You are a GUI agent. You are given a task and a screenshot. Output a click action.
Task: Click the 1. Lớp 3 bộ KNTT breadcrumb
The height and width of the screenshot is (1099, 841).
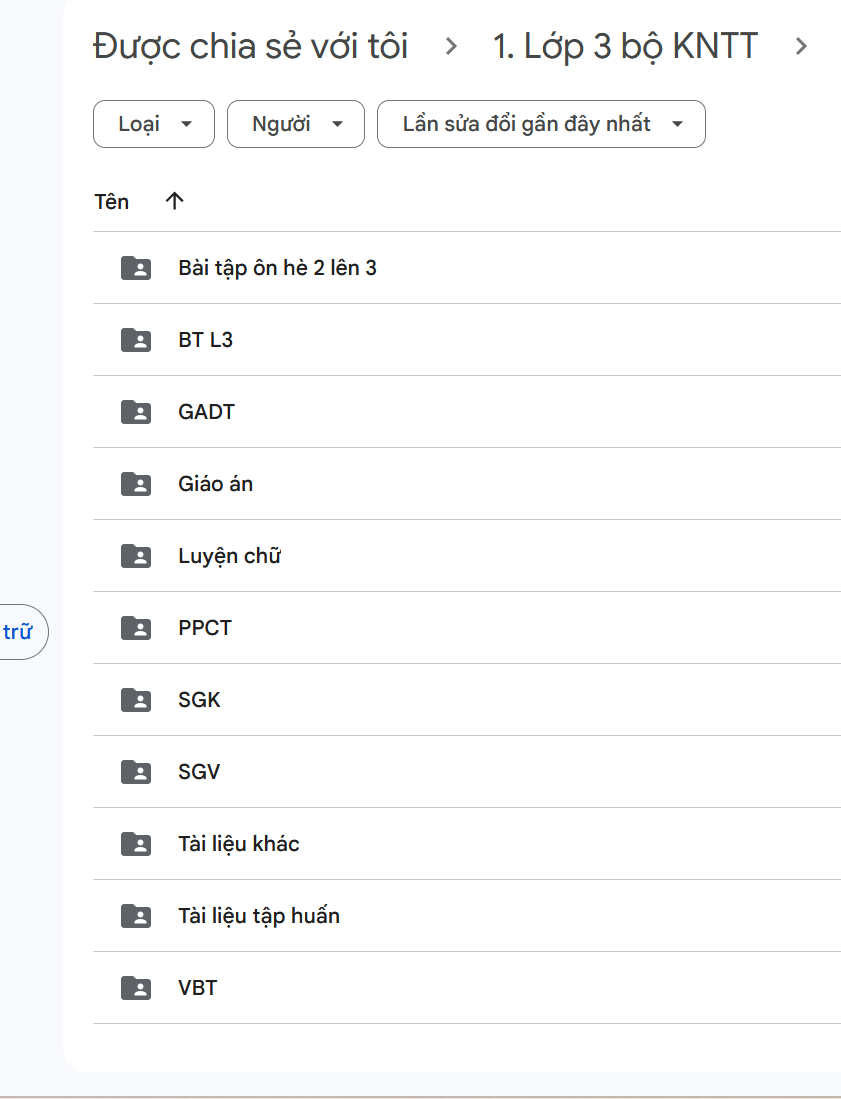click(625, 46)
